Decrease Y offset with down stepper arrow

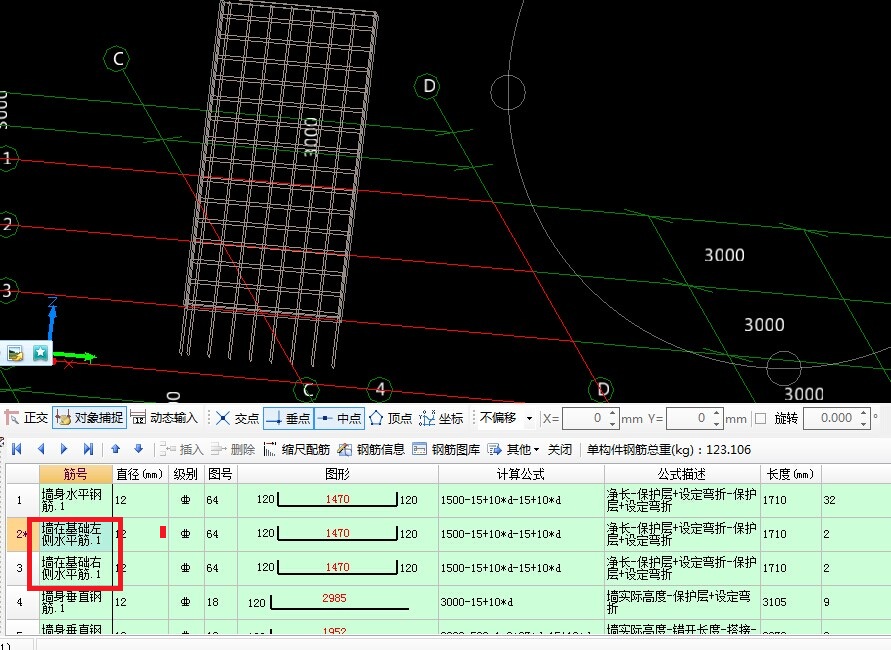tap(717, 424)
